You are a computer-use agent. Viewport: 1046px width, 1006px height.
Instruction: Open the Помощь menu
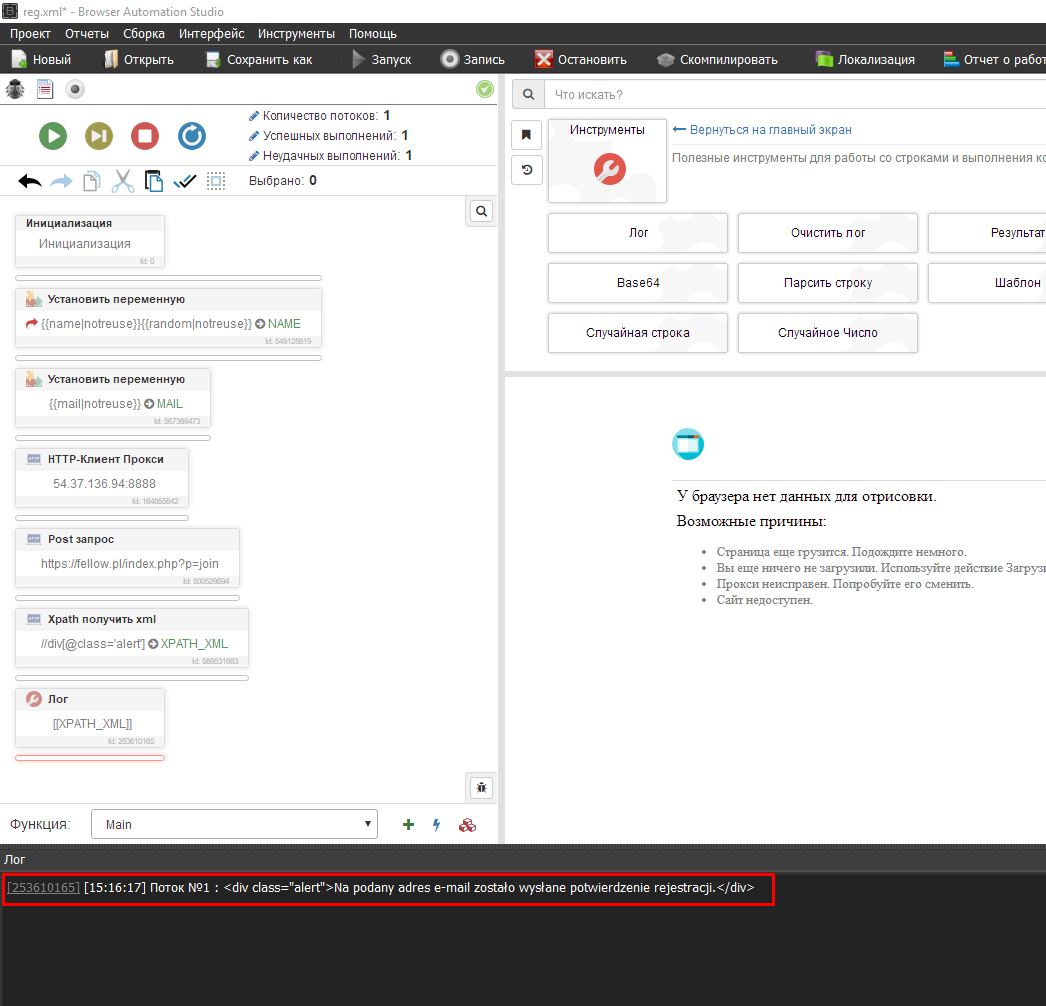pyautogui.click(x=373, y=33)
